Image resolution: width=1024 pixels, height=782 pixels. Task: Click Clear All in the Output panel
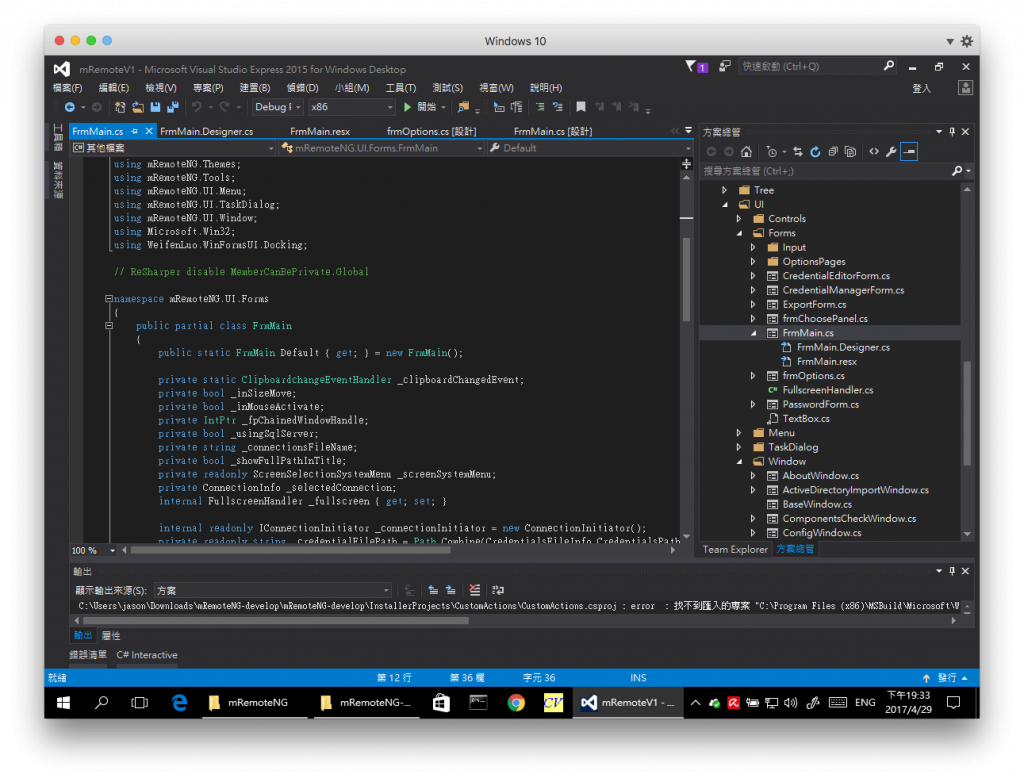point(474,590)
